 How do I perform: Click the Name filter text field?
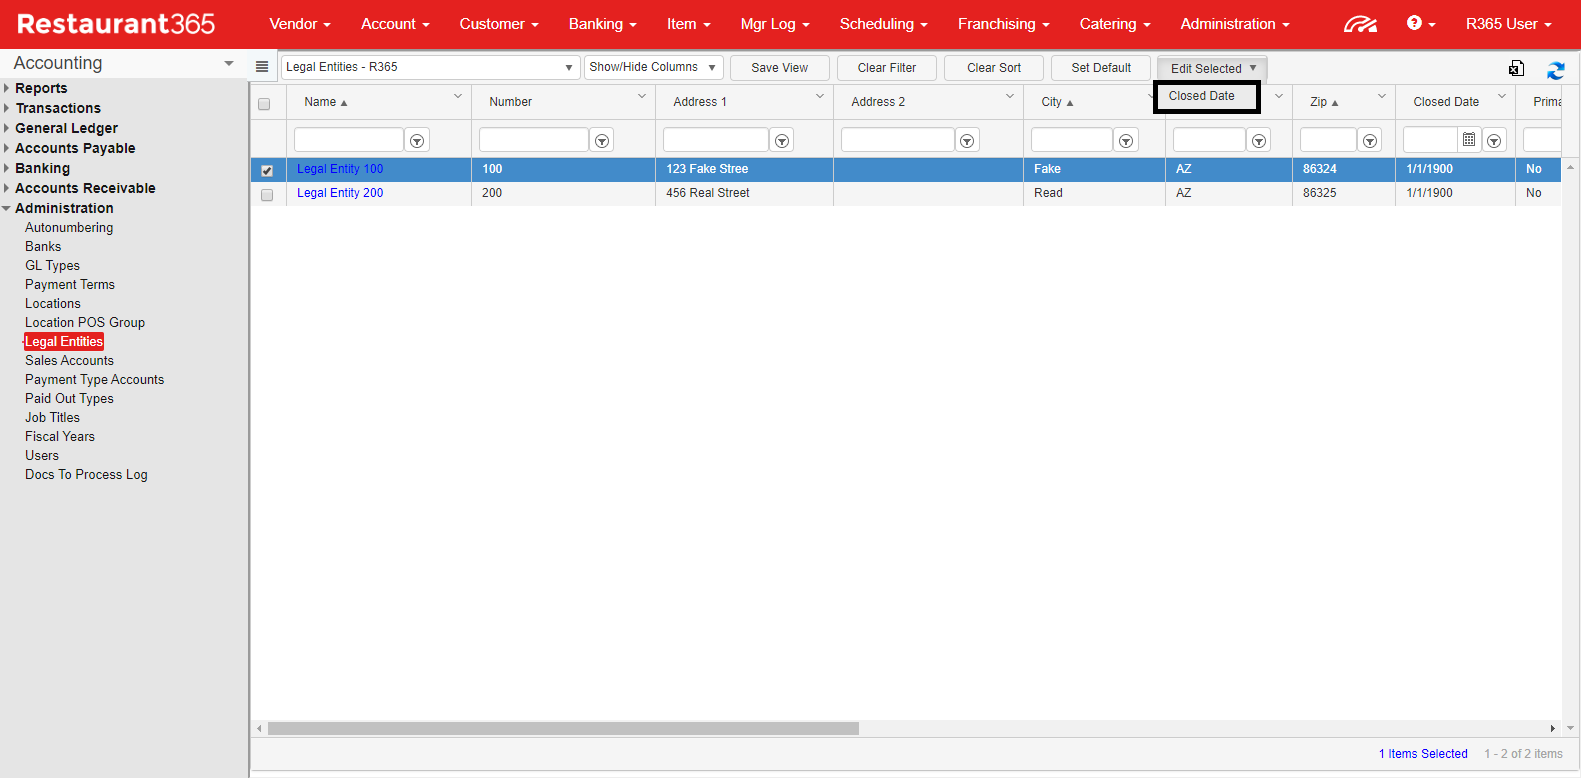tap(349, 140)
